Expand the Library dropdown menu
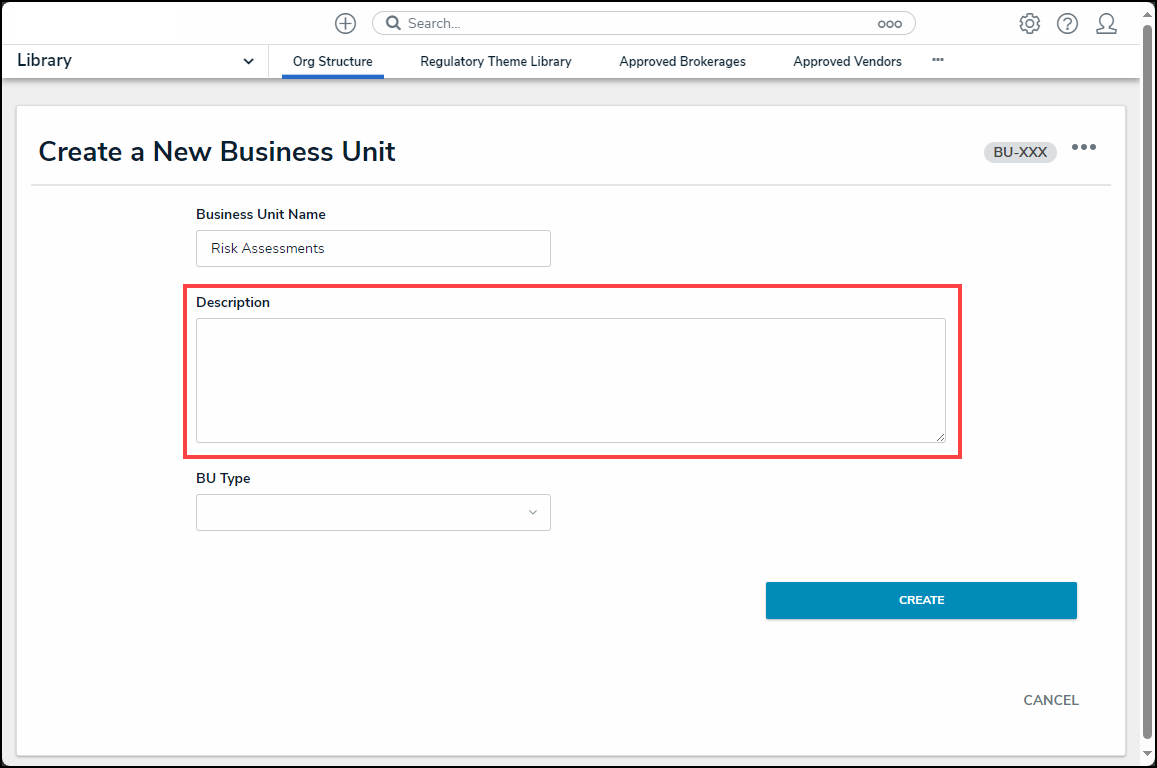The image size is (1157, 768). click(248, 61)
